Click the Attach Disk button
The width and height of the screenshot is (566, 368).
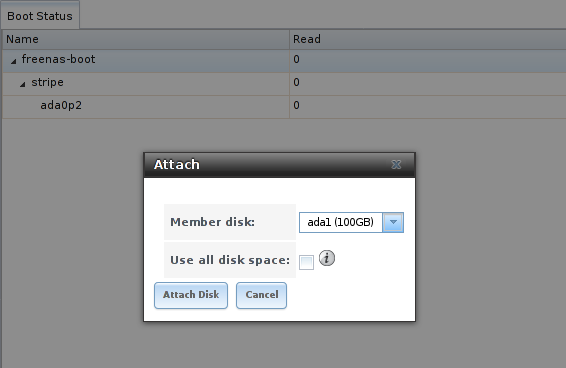point(191,295)
